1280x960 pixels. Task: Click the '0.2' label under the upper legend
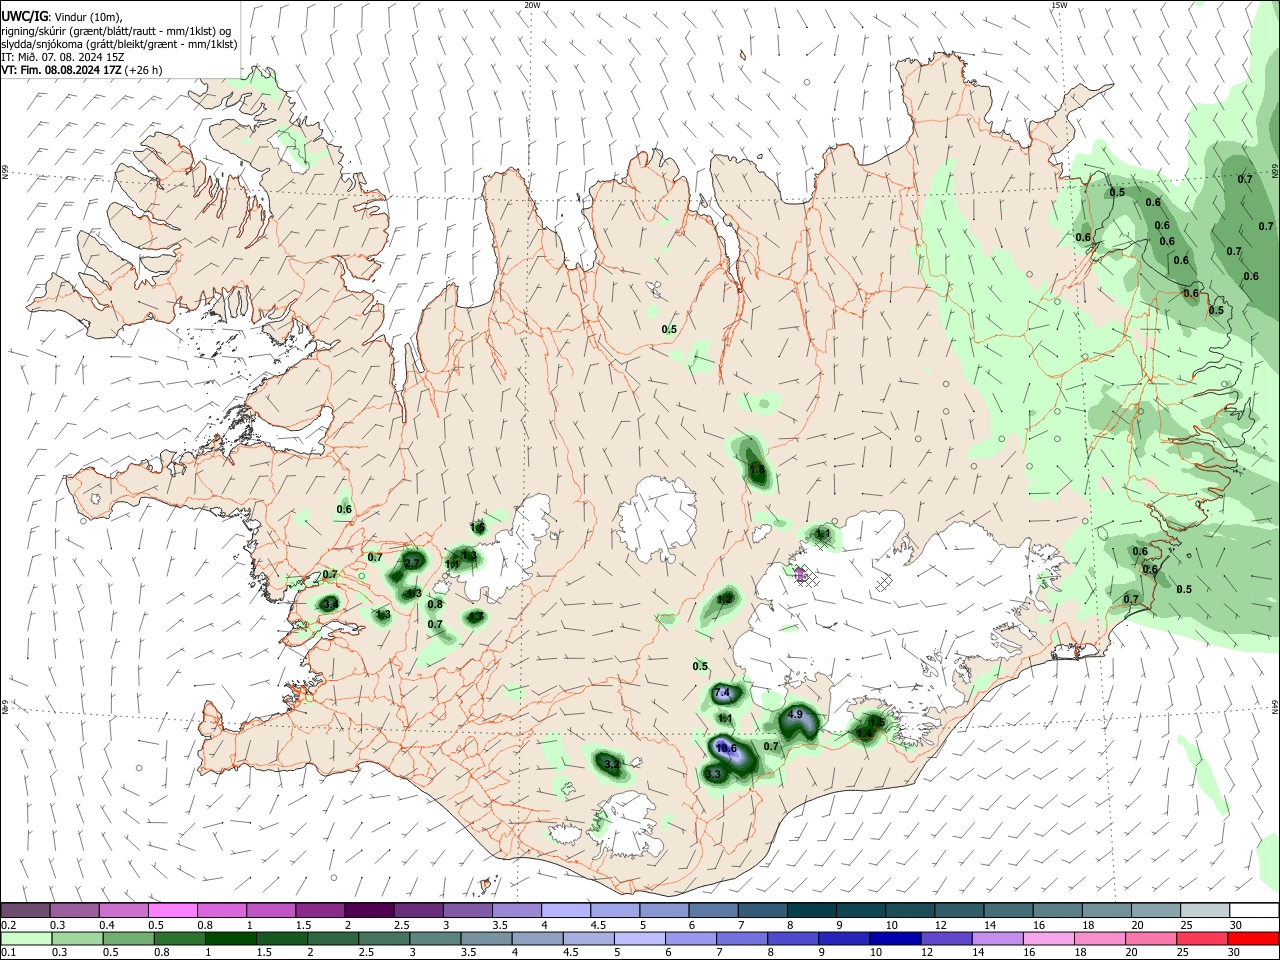(x=8, y=925)
